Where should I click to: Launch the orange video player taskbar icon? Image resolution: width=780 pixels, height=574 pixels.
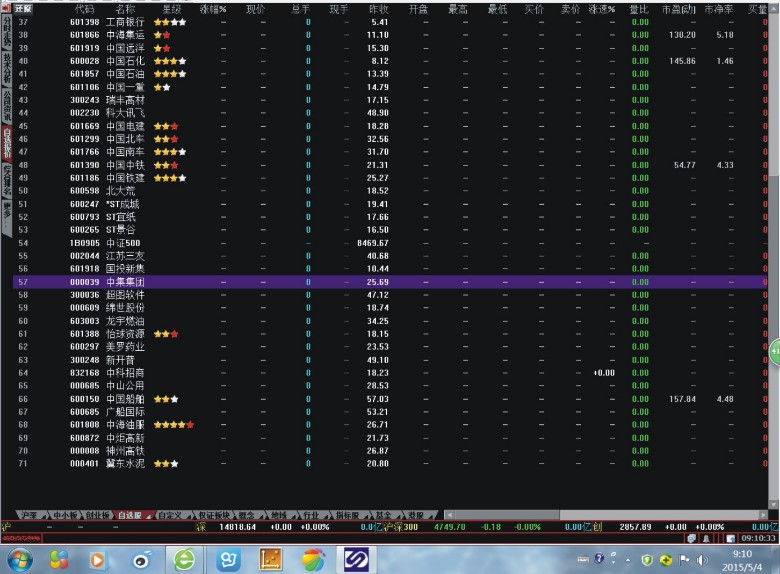coord(98,561)
